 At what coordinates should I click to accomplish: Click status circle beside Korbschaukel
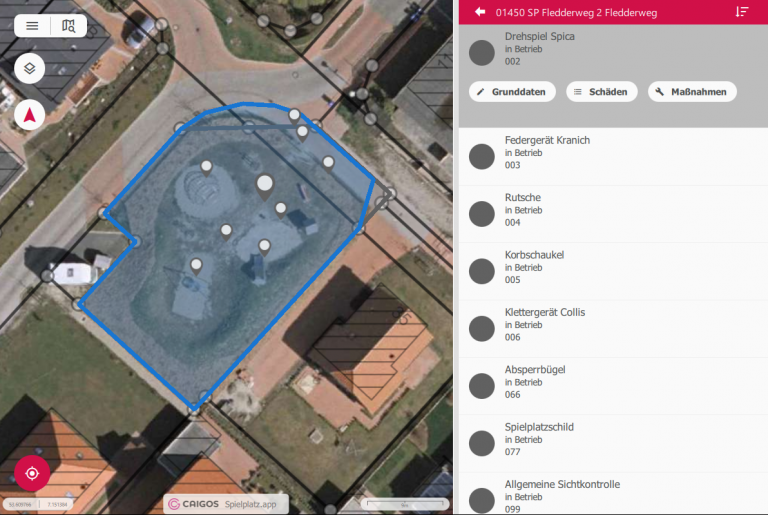[x=481, y=271]
